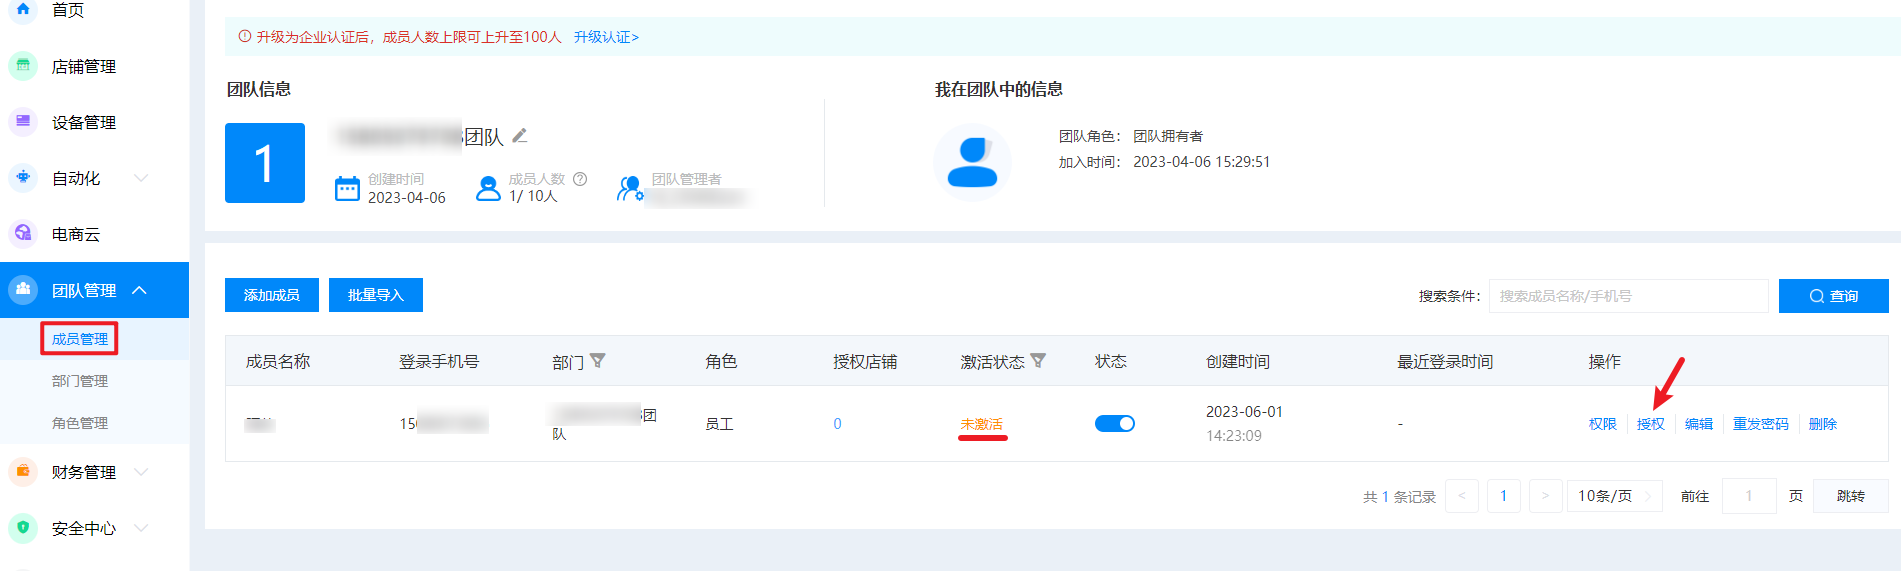Image resolution: width=1901 pixels, height=571 pixels.
Task: Click the 升级认证 link in banner
Action: pyautogui.click(x=606, y=37)
